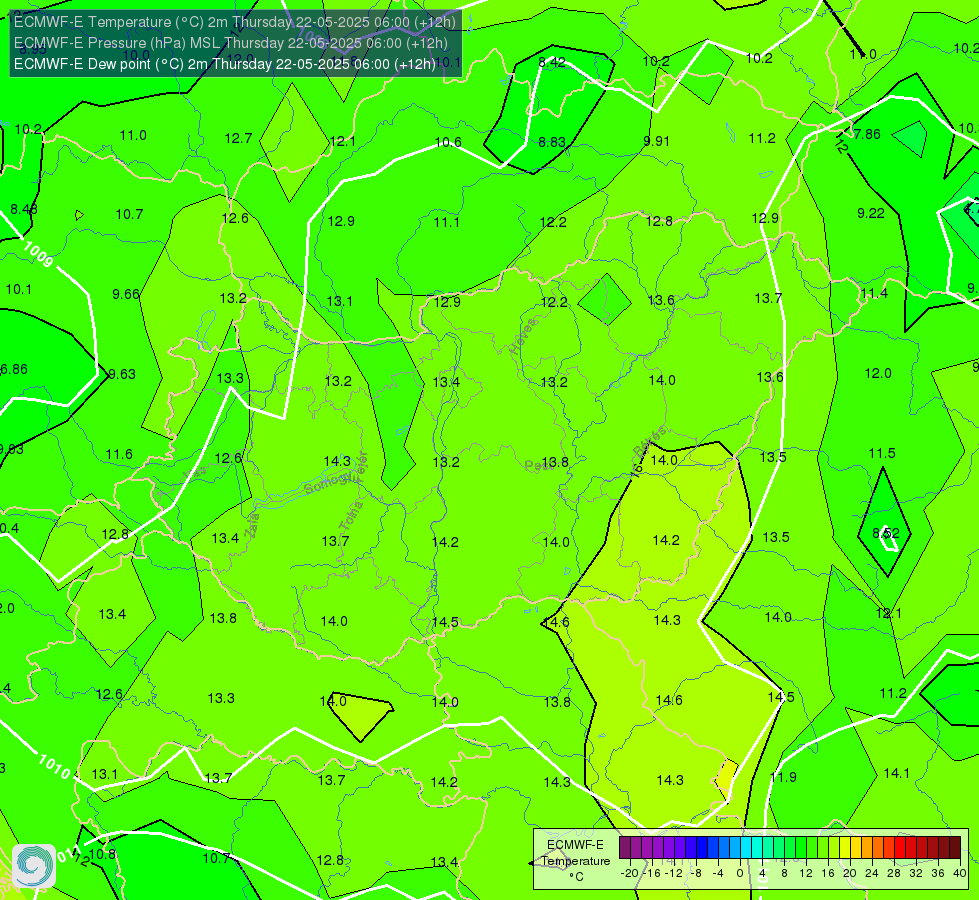The image size is (979, 900).
Task: Click the Heves county label
Action: tap(523, 337)
